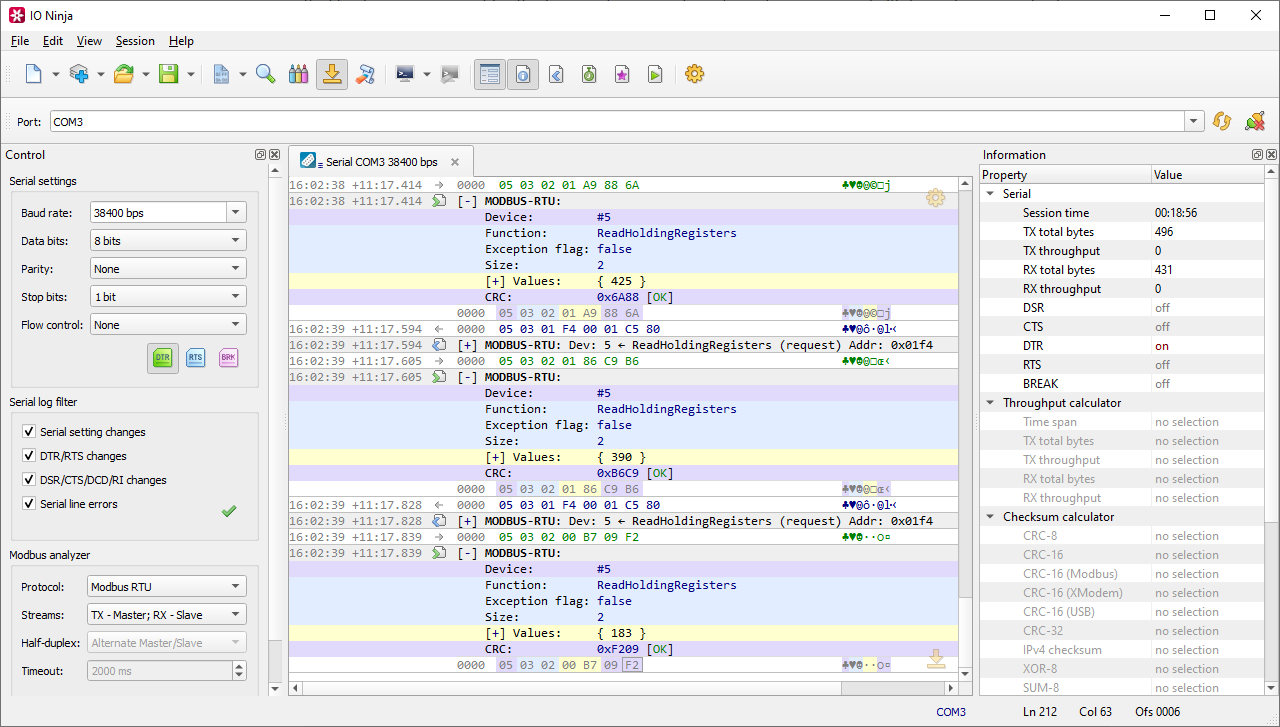The height and width of the screenshot is (727, 1280).
Task: Open the dropdown beside the terminal icon
Action: click(427, 75)
